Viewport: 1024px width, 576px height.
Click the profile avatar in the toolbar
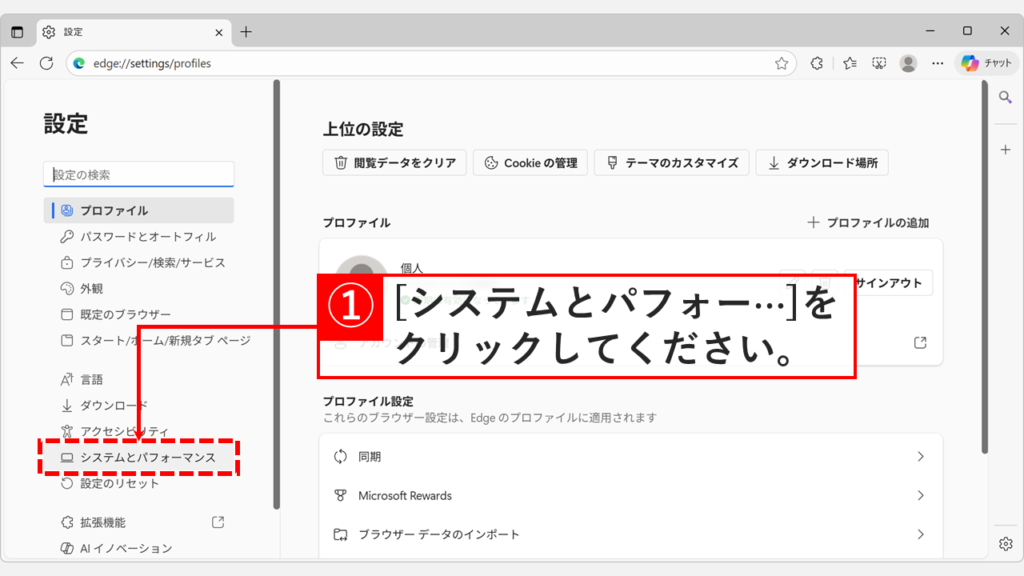(x=908, y=62)
